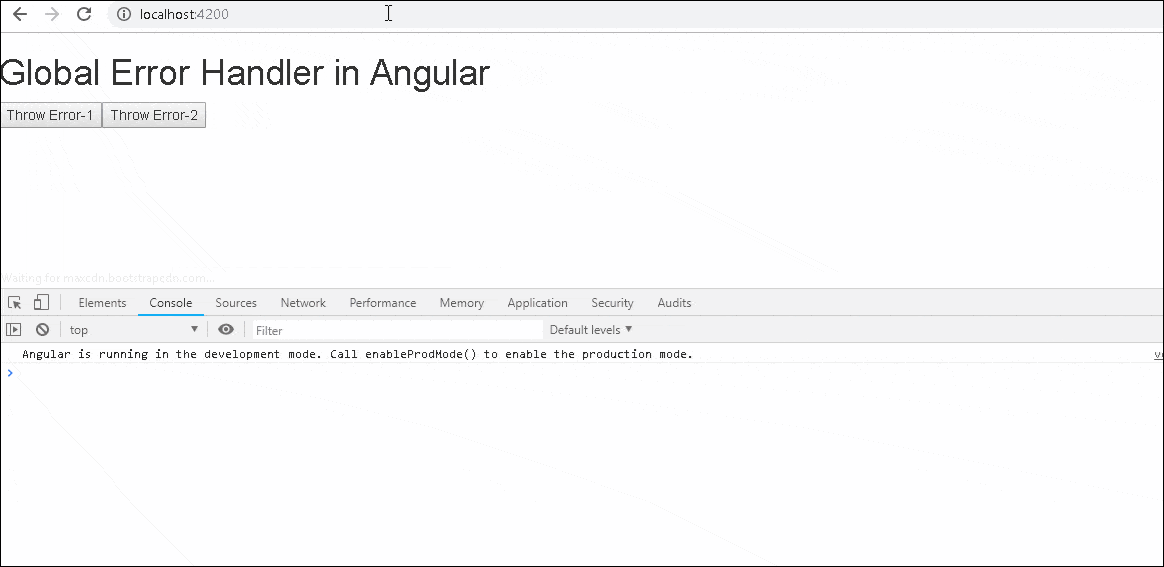
Task: Show the console sidebar icon
Action: [x=13, y=330]
